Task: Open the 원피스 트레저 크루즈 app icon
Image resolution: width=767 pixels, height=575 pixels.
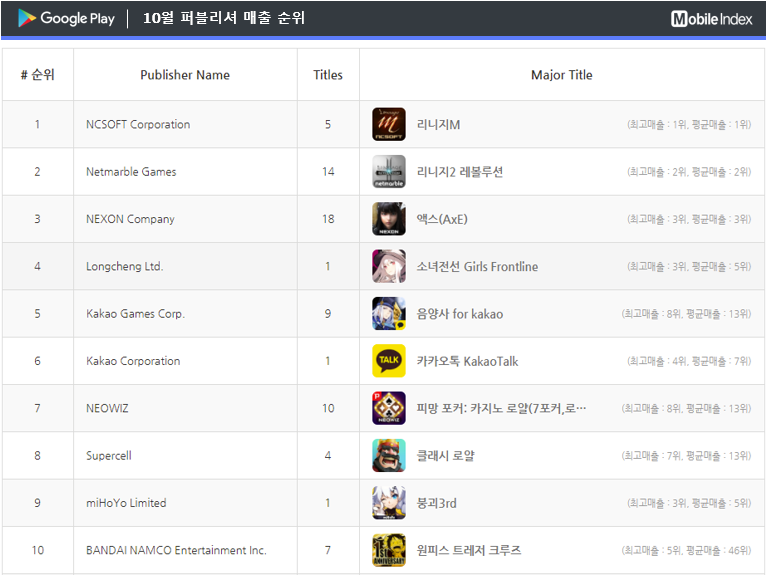Action: point(389,550)
